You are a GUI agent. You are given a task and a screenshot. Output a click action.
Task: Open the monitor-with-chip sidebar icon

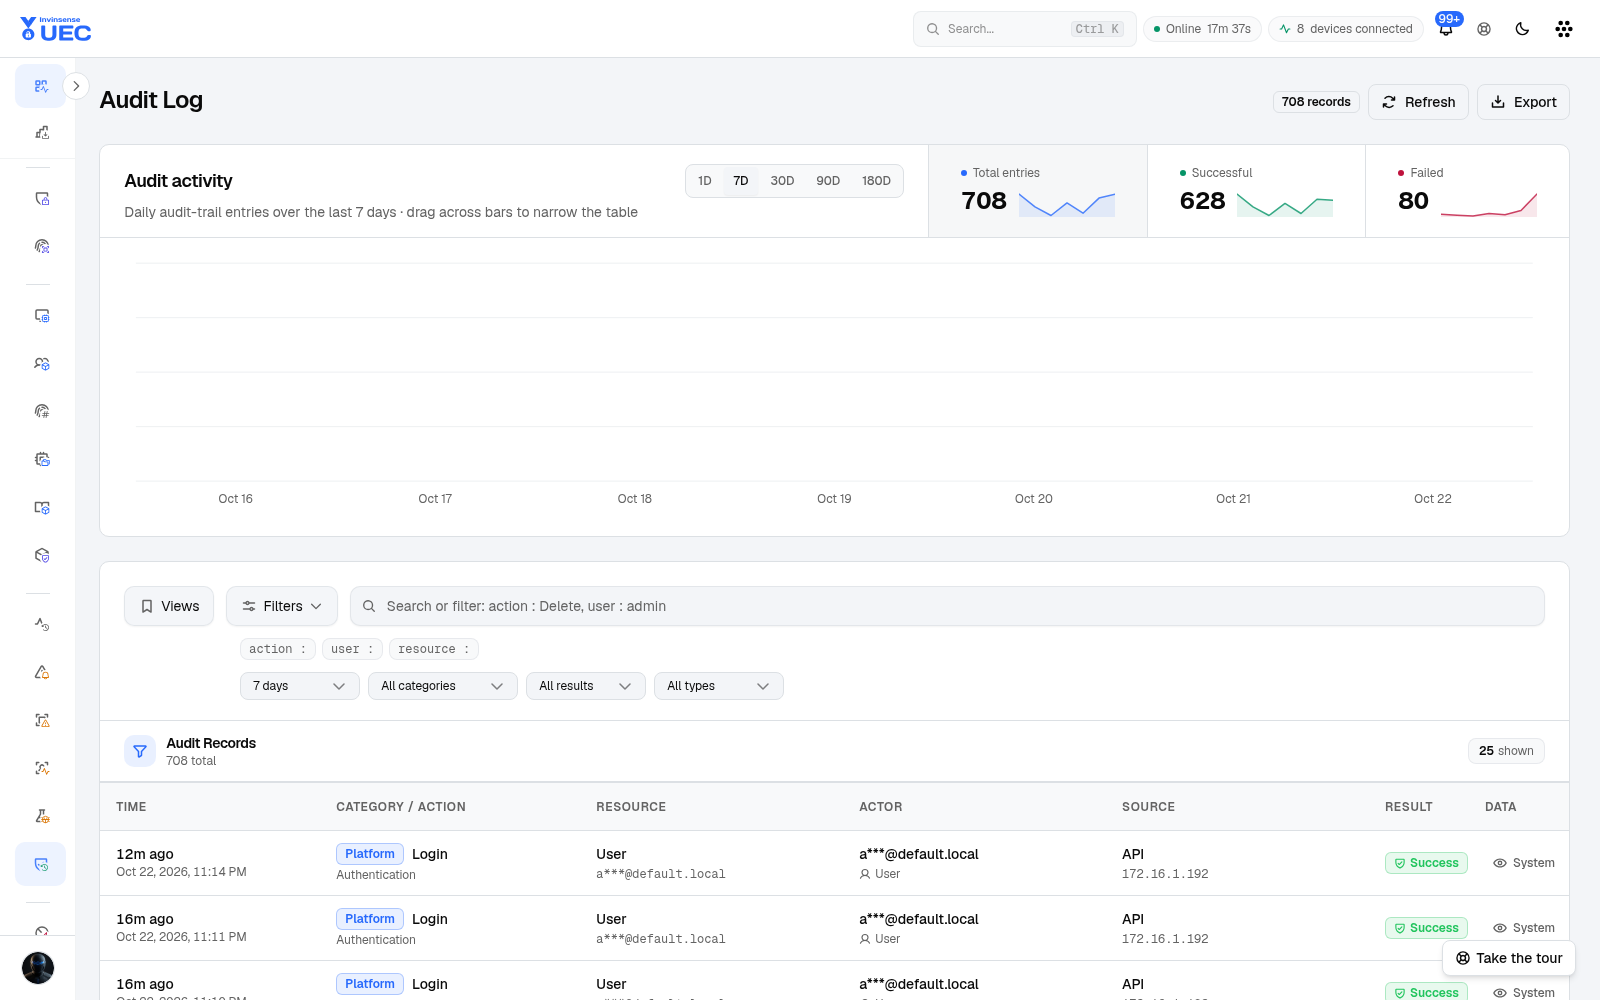tap(41, 315)
